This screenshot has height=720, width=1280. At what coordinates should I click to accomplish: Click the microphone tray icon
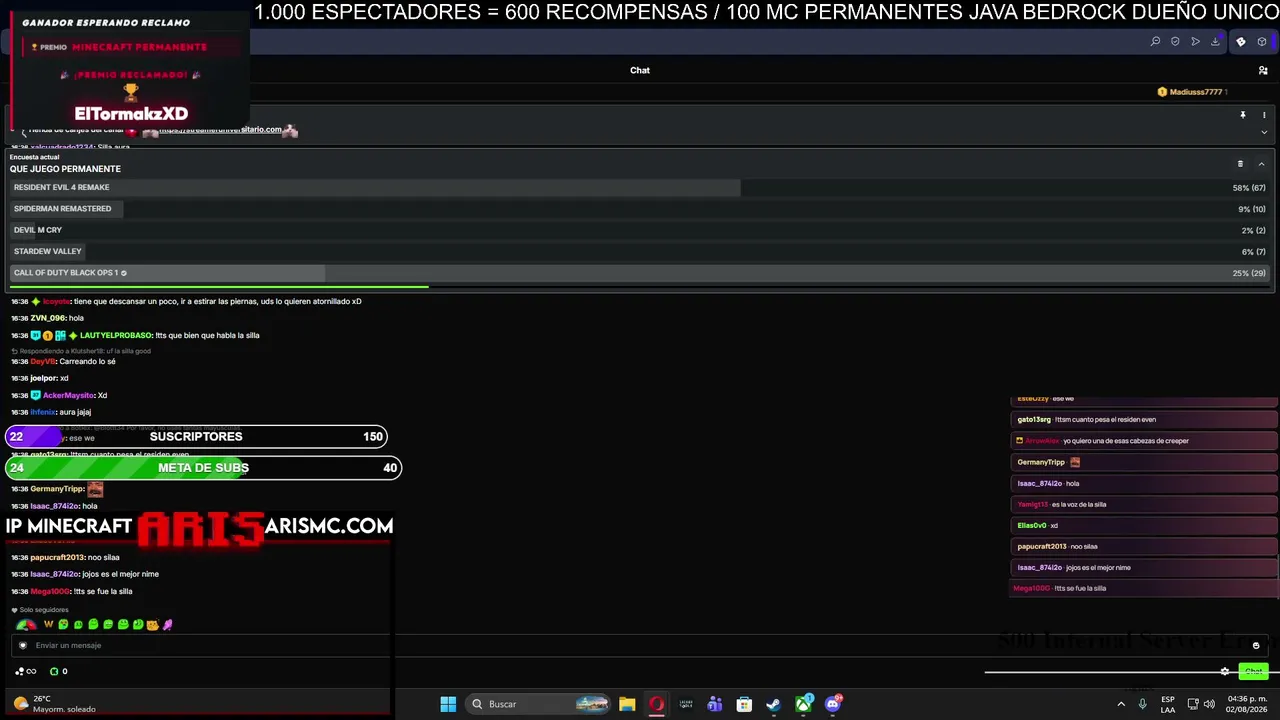(x=1143, y=704)
